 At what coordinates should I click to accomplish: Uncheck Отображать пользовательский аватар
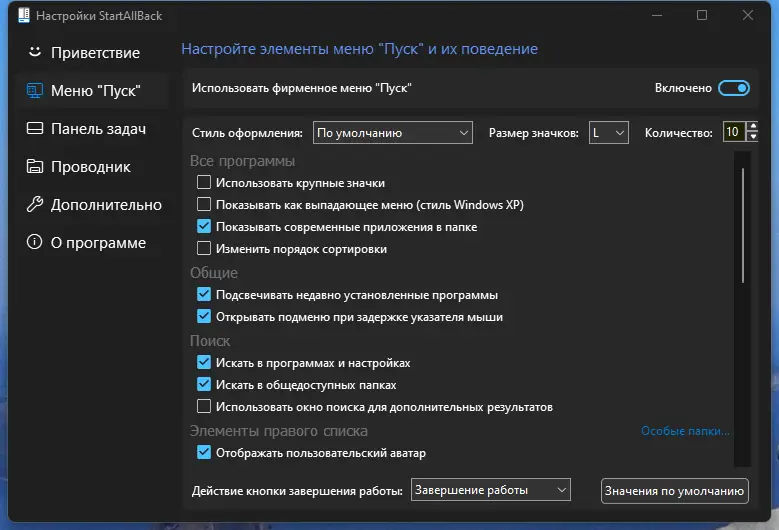[204, 453]
